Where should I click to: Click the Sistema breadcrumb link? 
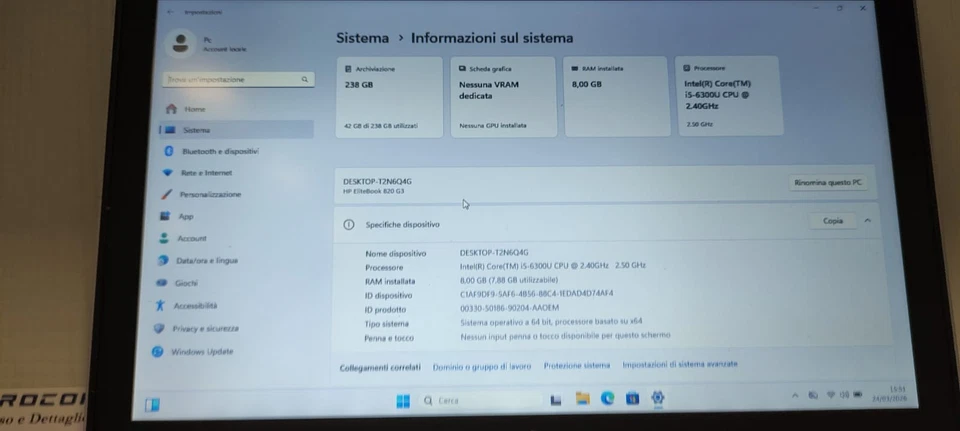362,38
